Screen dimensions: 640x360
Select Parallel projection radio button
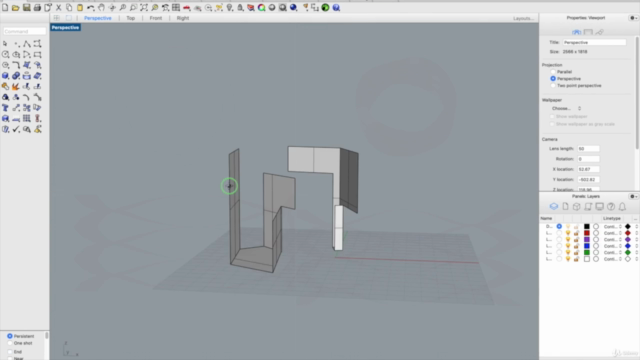coord(553,72)
